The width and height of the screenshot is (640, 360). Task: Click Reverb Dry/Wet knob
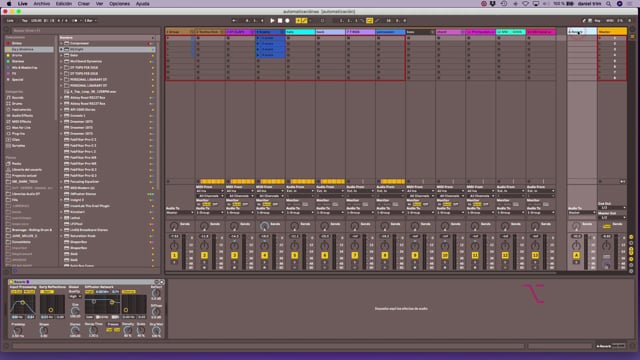(x=156, y=331)
